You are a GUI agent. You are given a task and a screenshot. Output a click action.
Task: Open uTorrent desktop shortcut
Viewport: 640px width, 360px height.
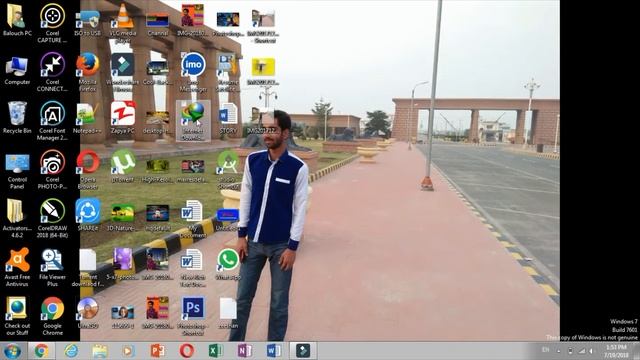pyautogui.click(x=123, y=166)
